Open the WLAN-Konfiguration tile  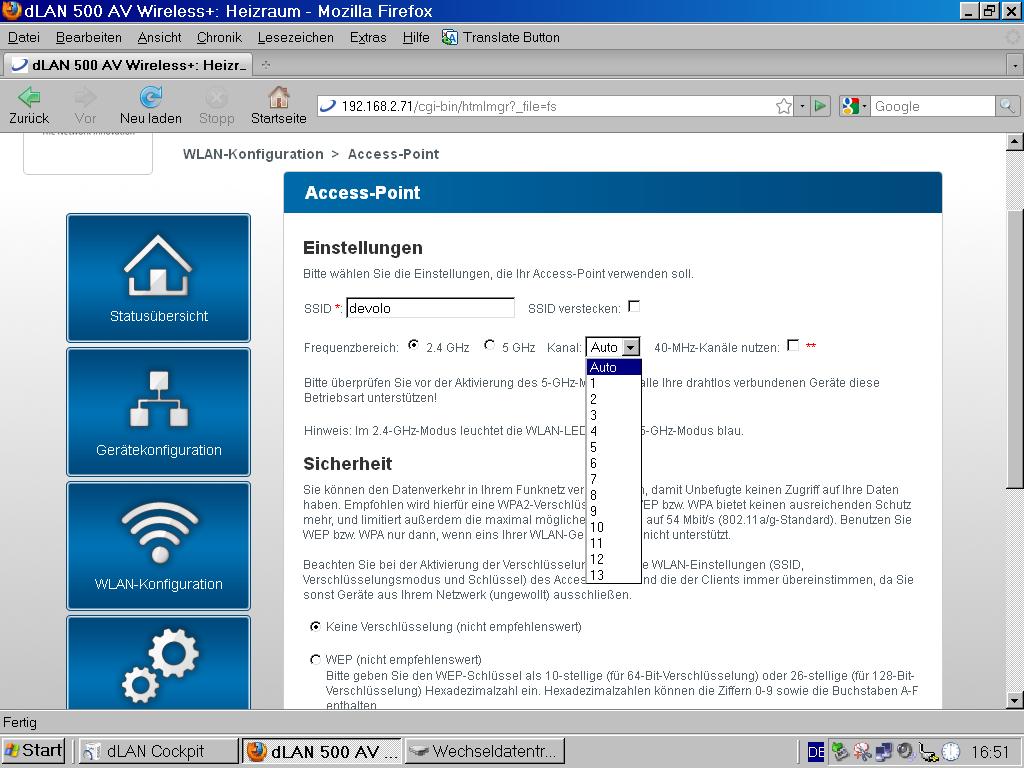point(158,545)
